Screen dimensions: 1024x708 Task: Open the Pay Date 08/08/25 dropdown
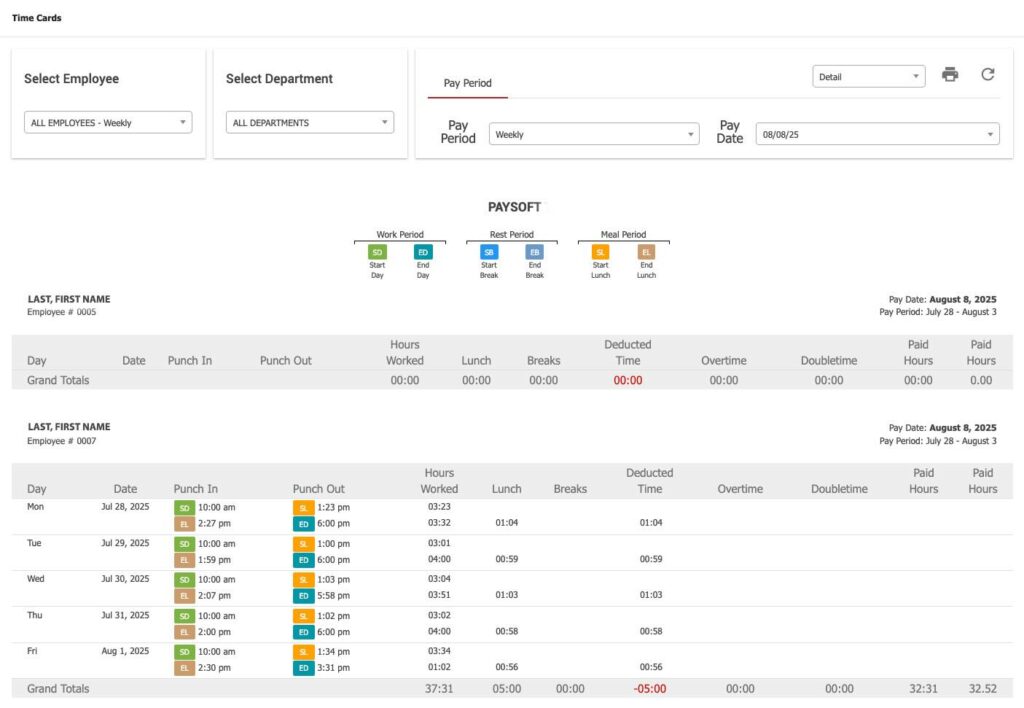tap(877, 134)
